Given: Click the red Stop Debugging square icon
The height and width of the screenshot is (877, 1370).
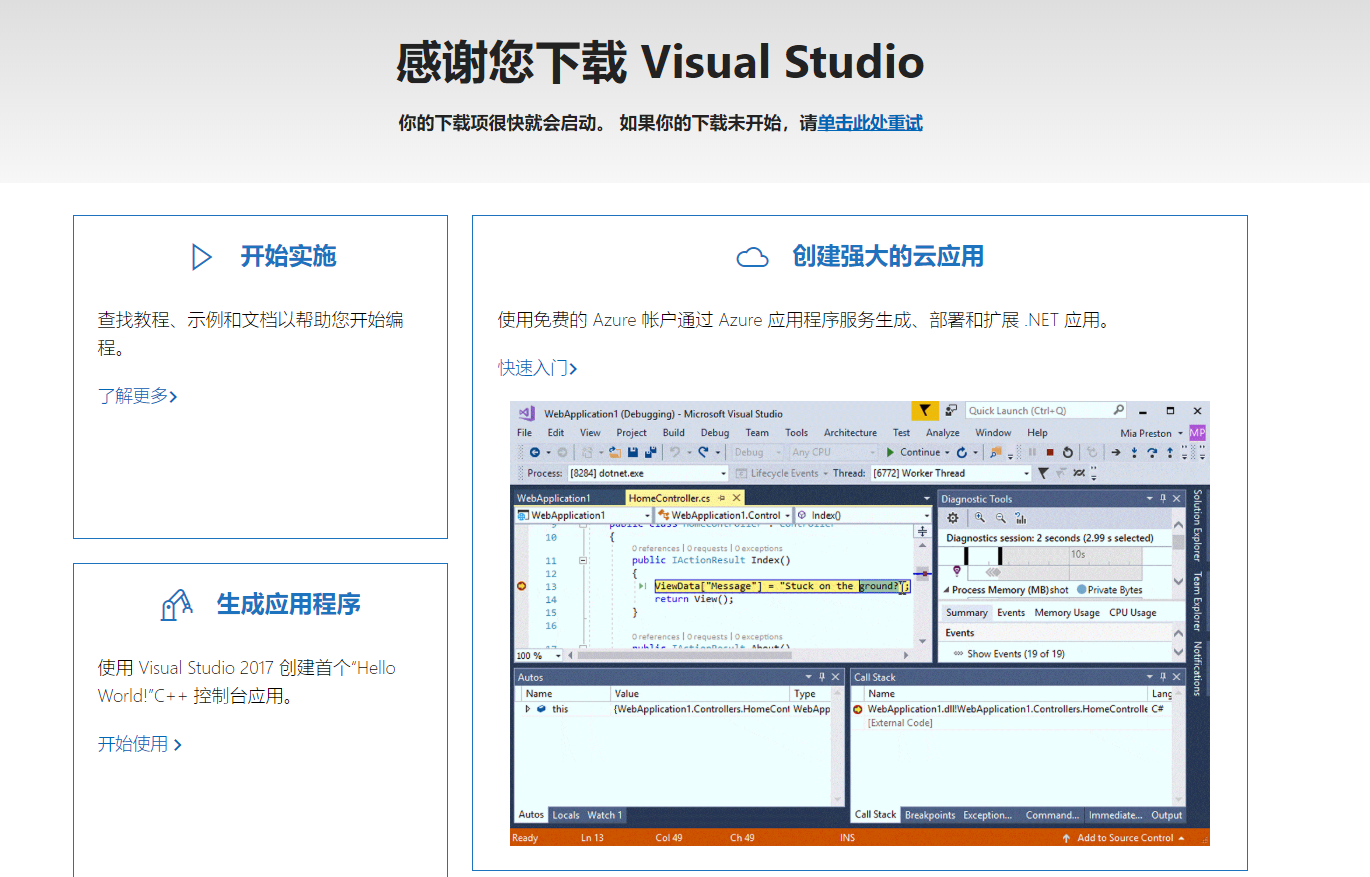Looking at the screenshot, I should point(1049,452).
